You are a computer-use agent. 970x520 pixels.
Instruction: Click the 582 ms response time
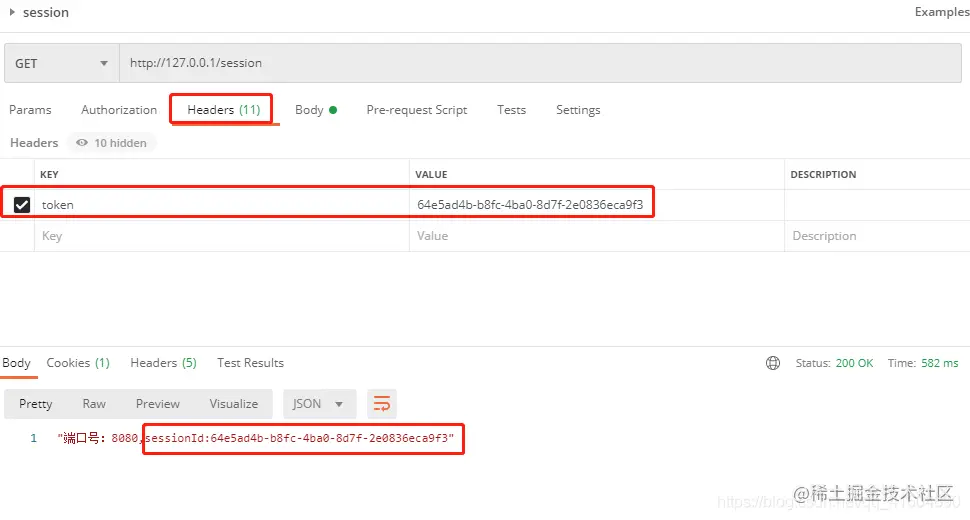(939, 363)
